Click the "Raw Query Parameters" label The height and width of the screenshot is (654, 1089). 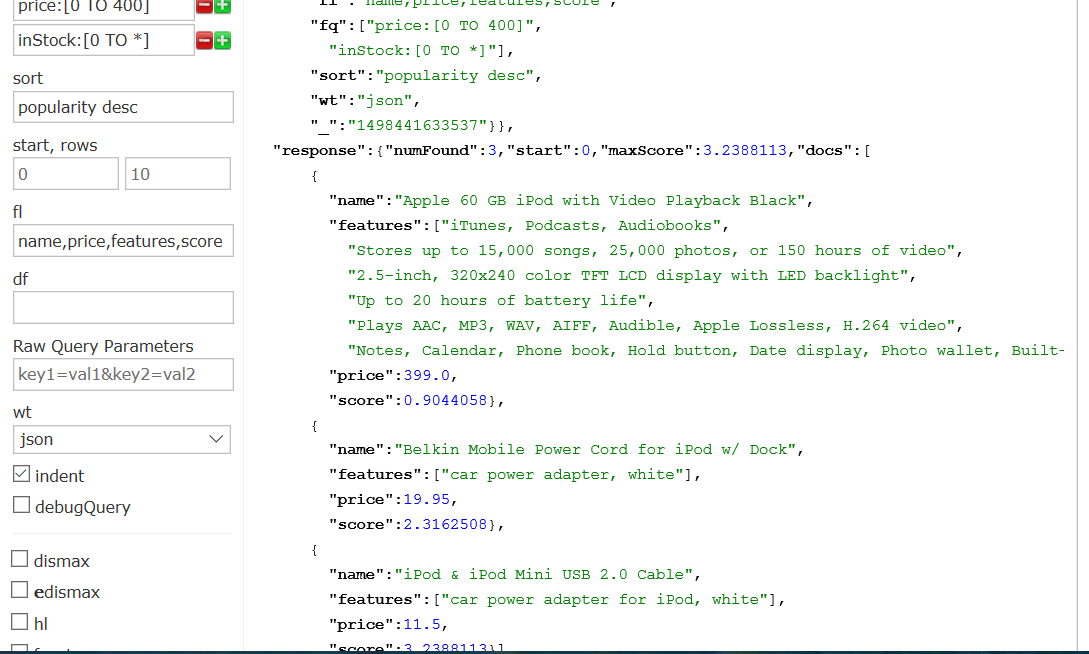[103, 346]
